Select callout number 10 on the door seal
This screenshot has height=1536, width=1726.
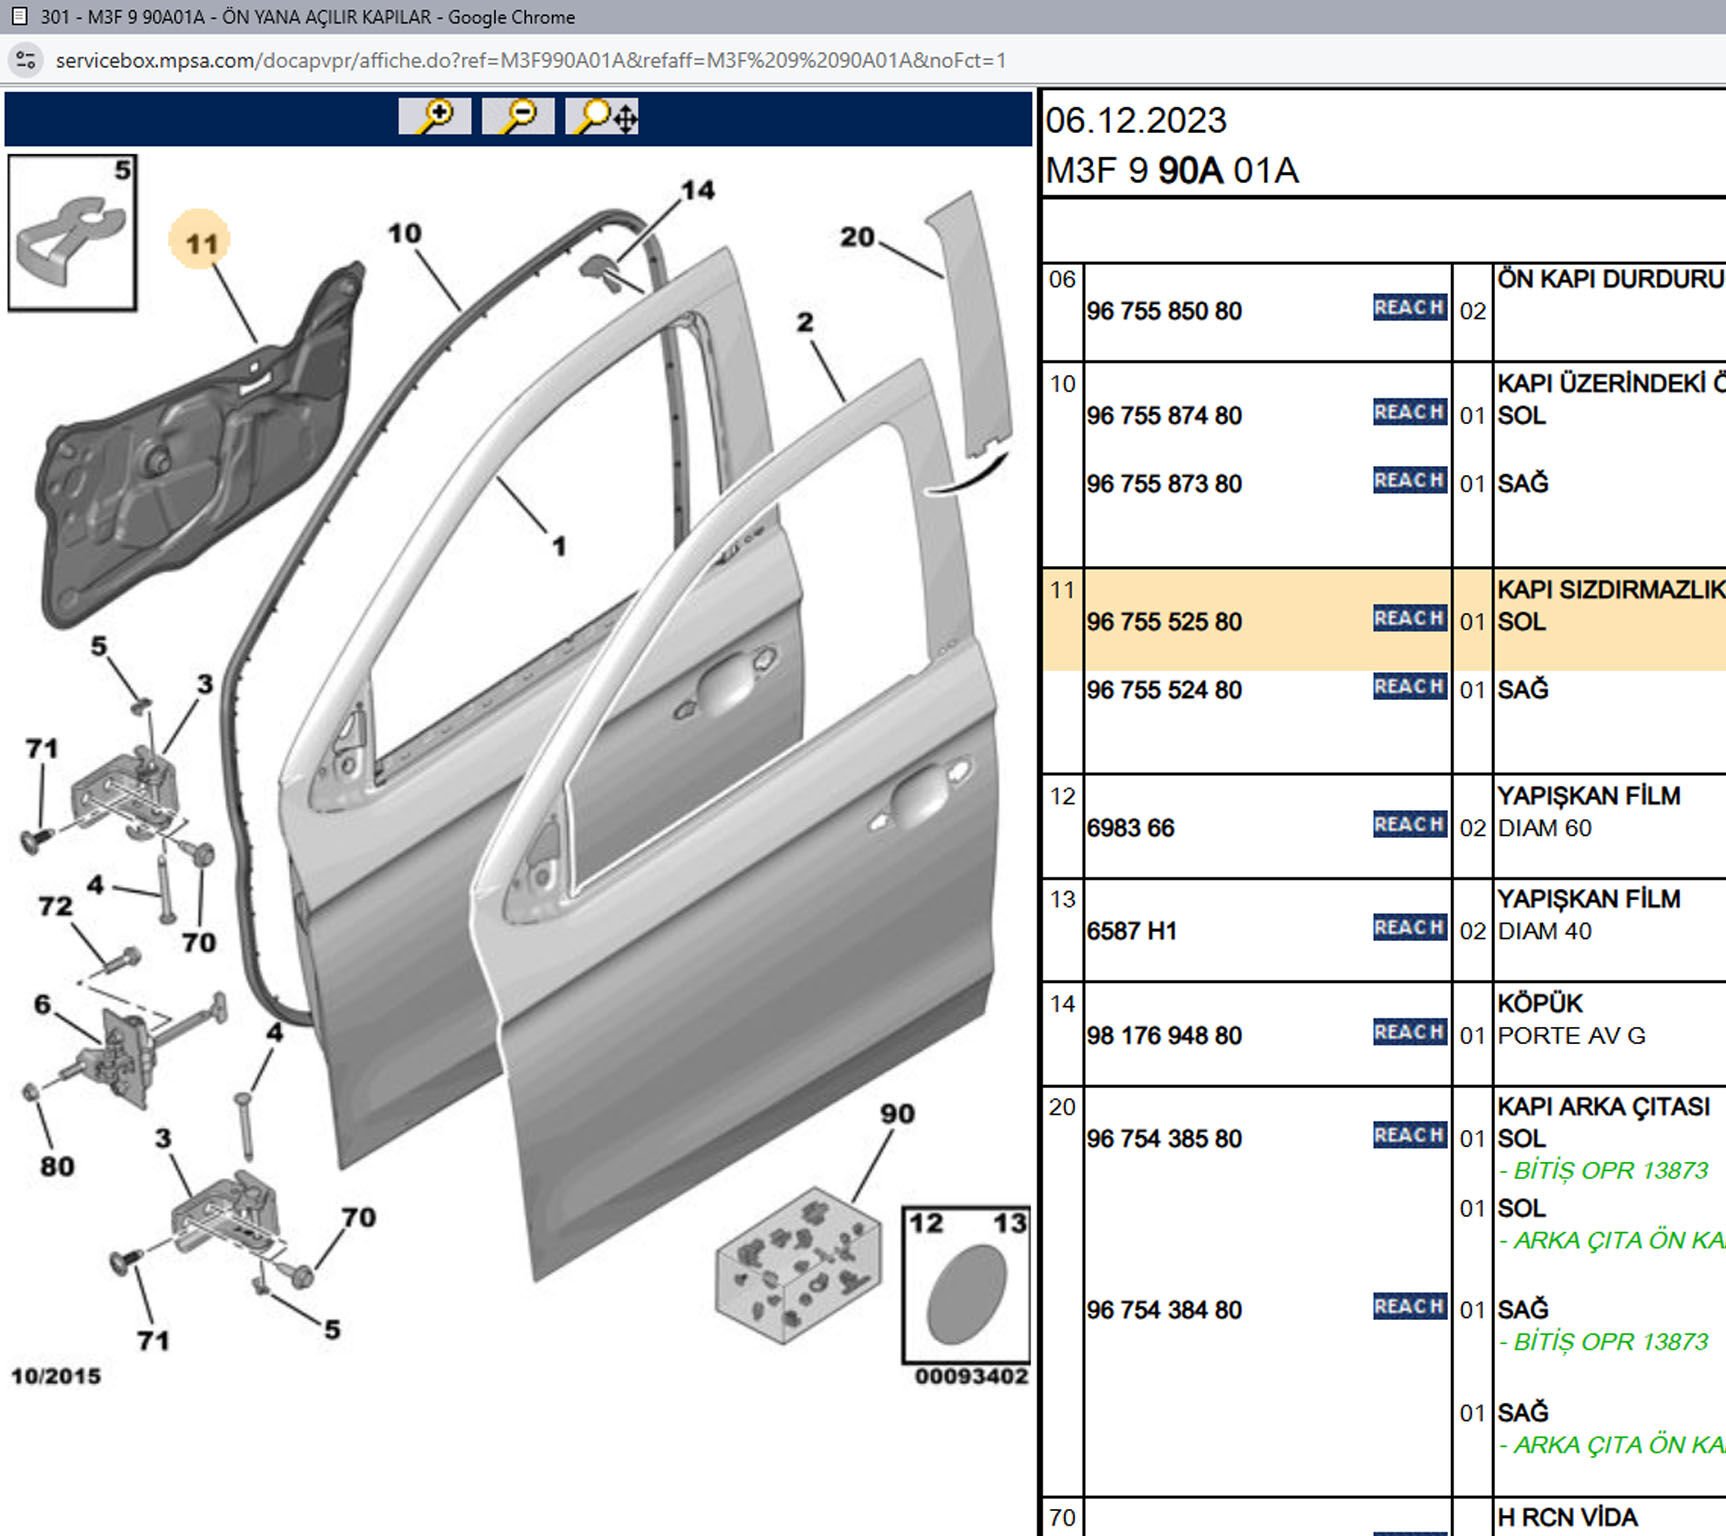tap(405, 234)
